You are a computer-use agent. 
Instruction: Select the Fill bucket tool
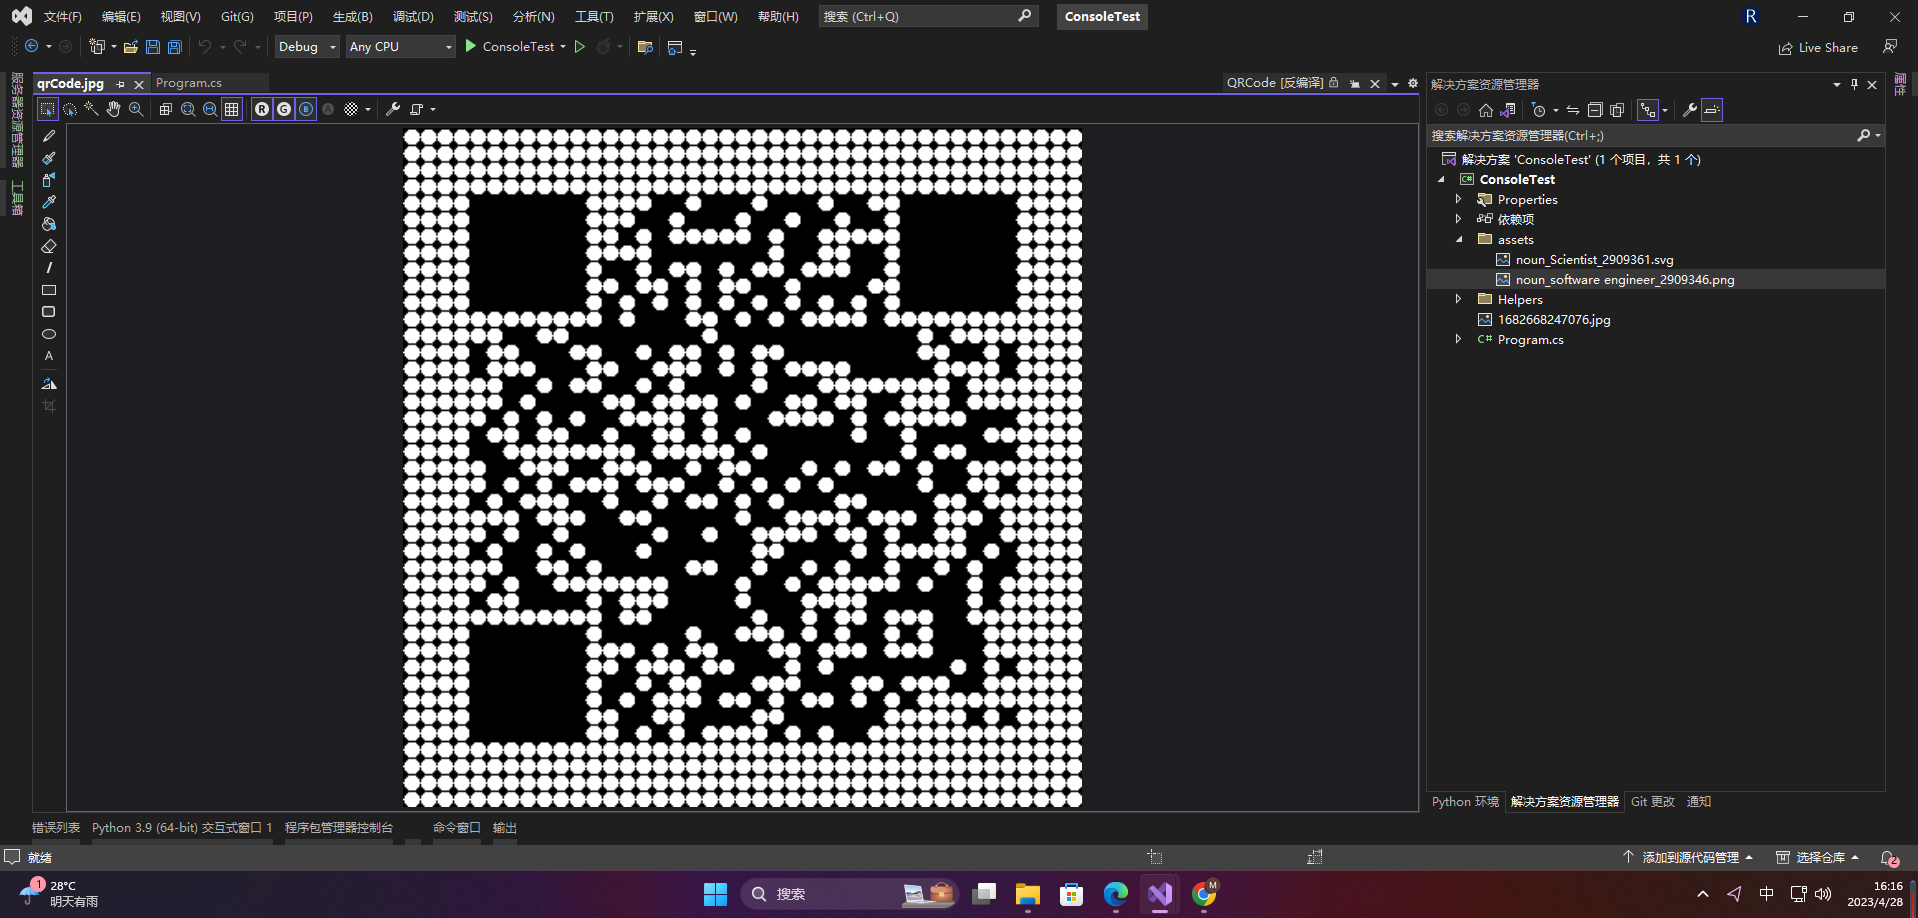pyautogui.click(x=48, y=224)
